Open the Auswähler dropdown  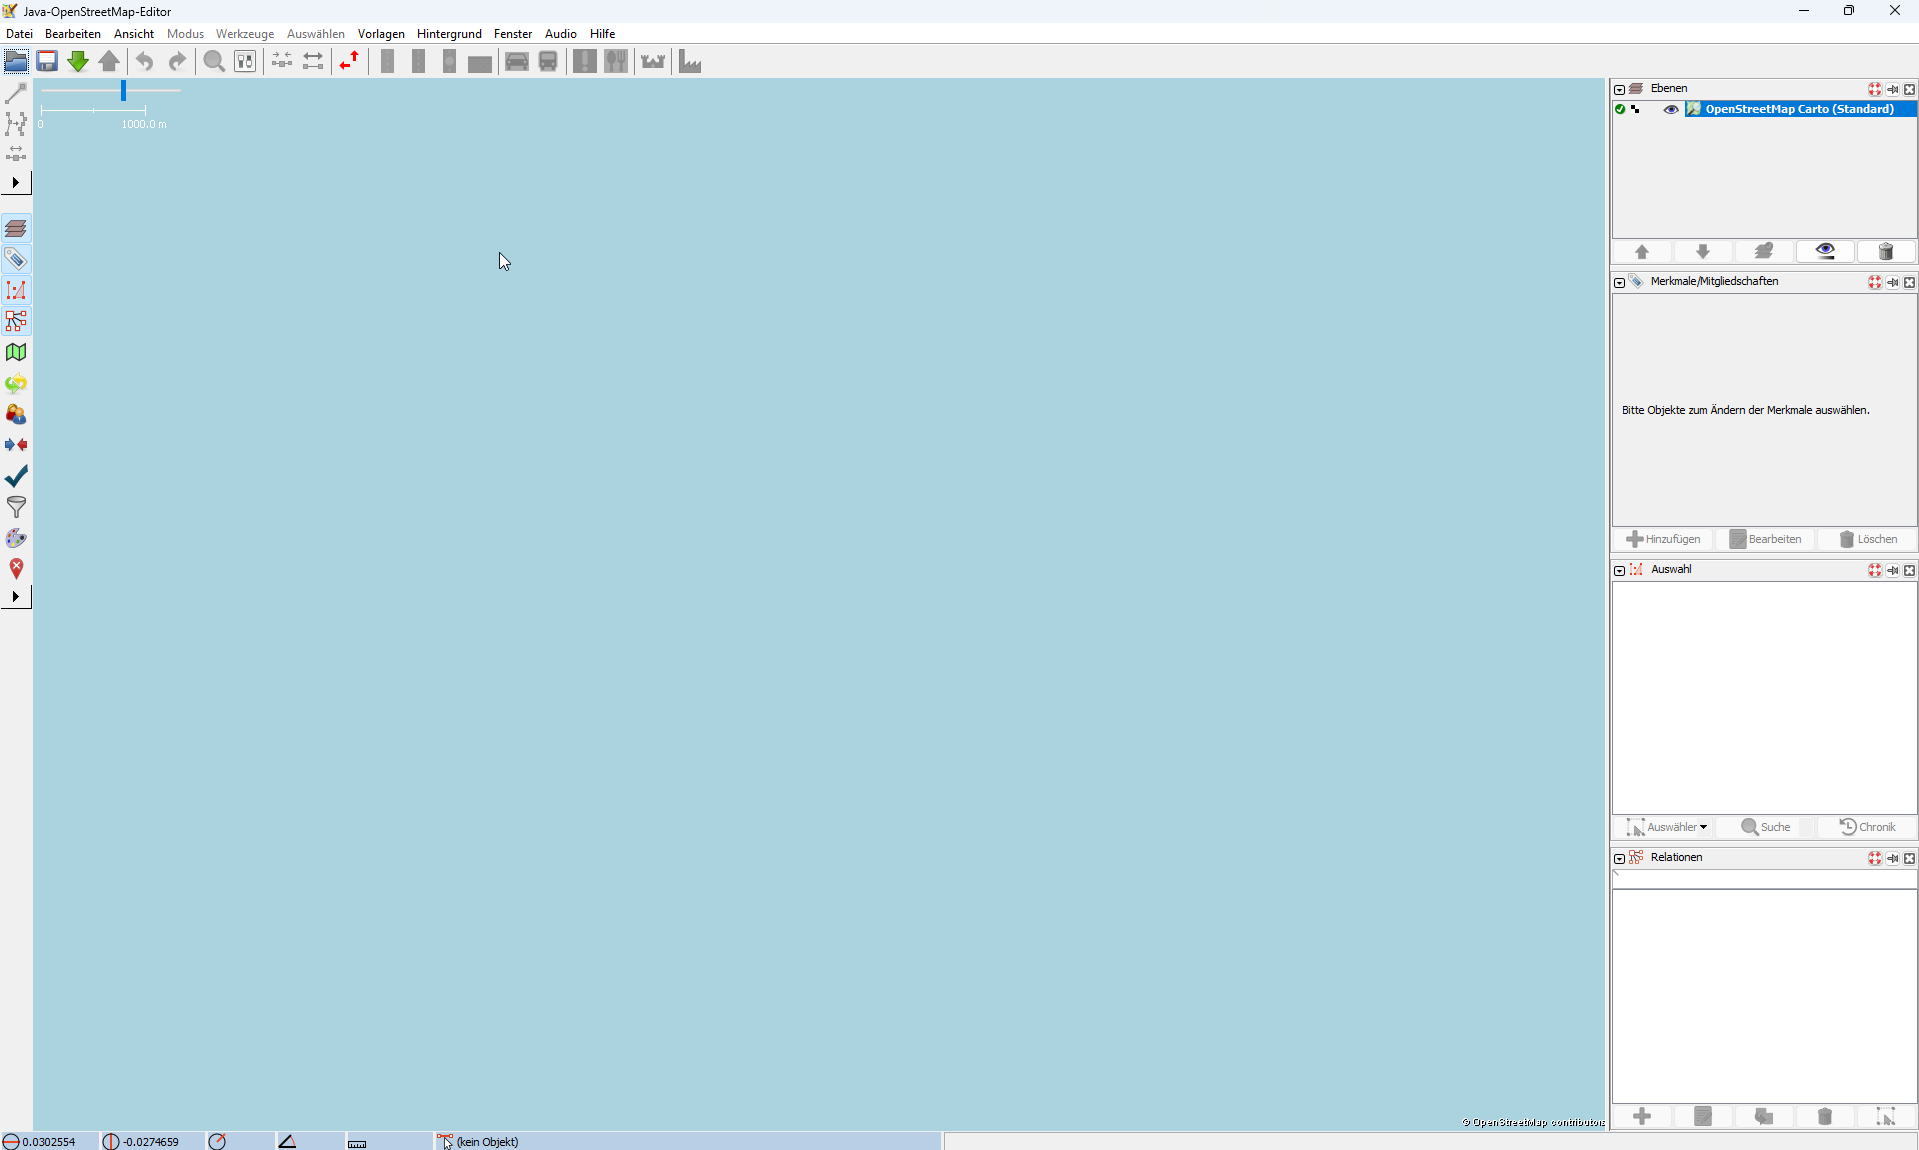tap(1667, 827)
